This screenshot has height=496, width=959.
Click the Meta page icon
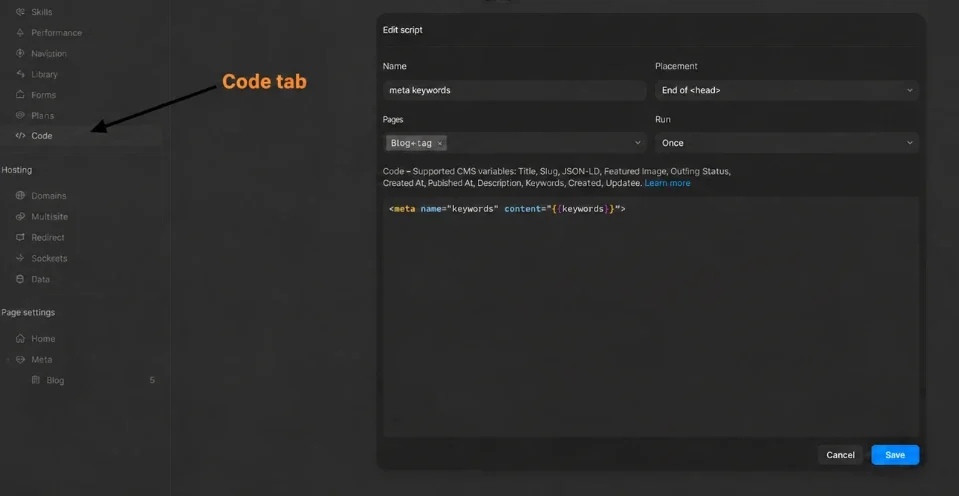(x=20, y=359)
